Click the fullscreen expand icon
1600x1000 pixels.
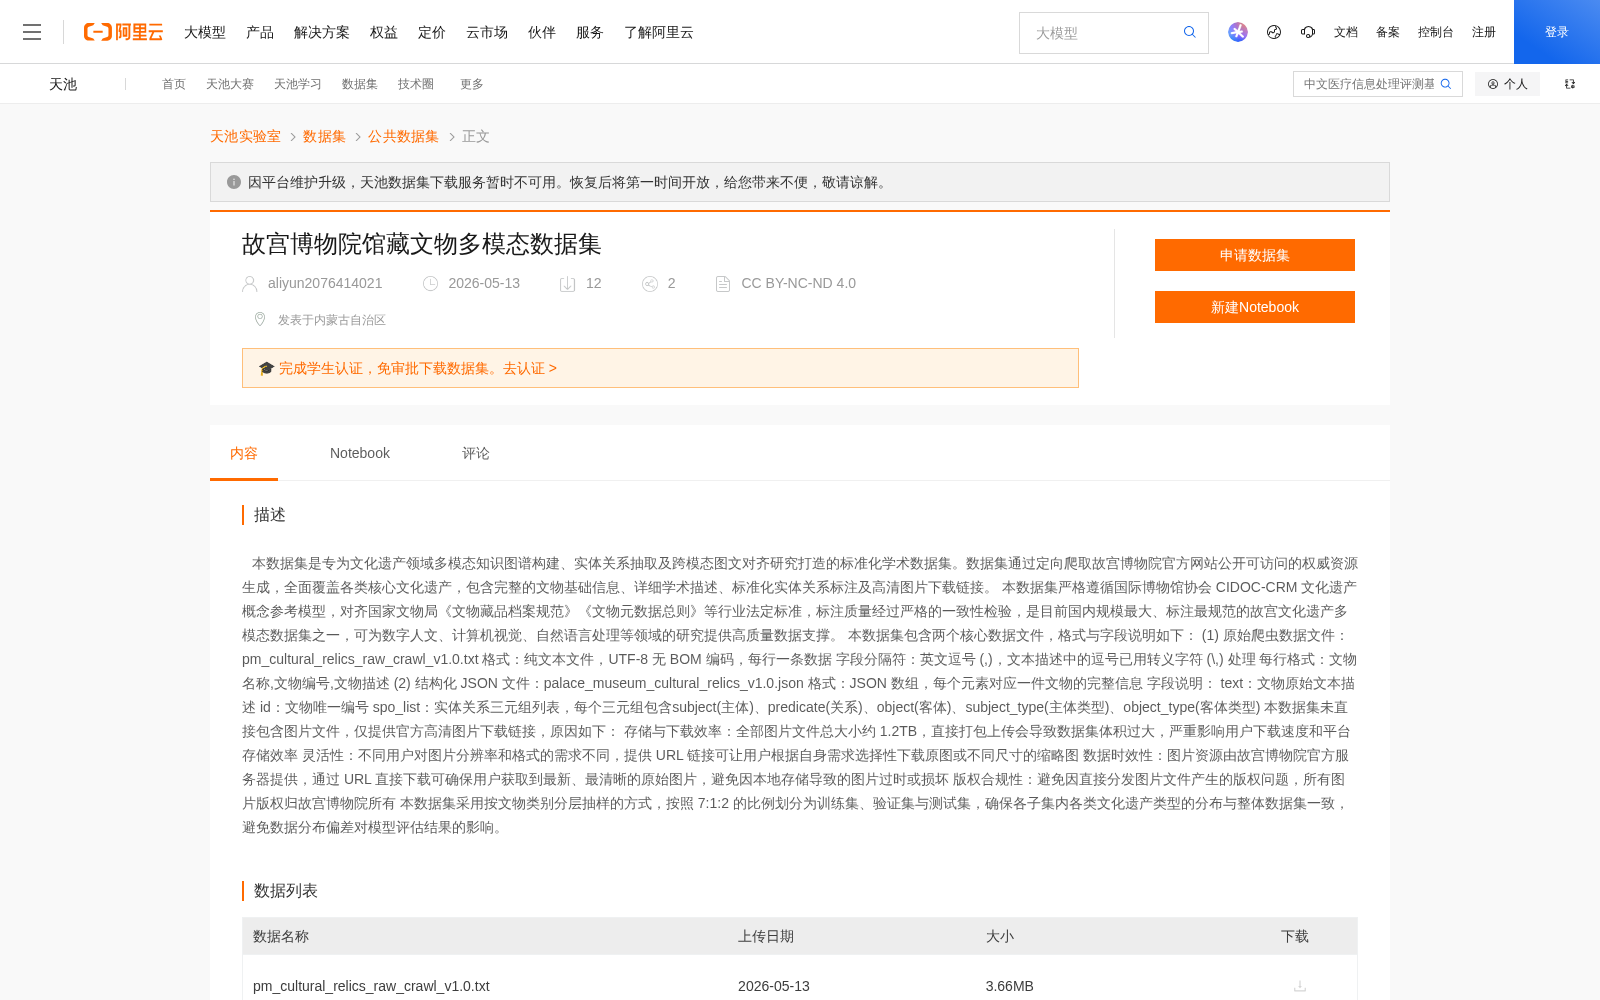pos(1570,84)
